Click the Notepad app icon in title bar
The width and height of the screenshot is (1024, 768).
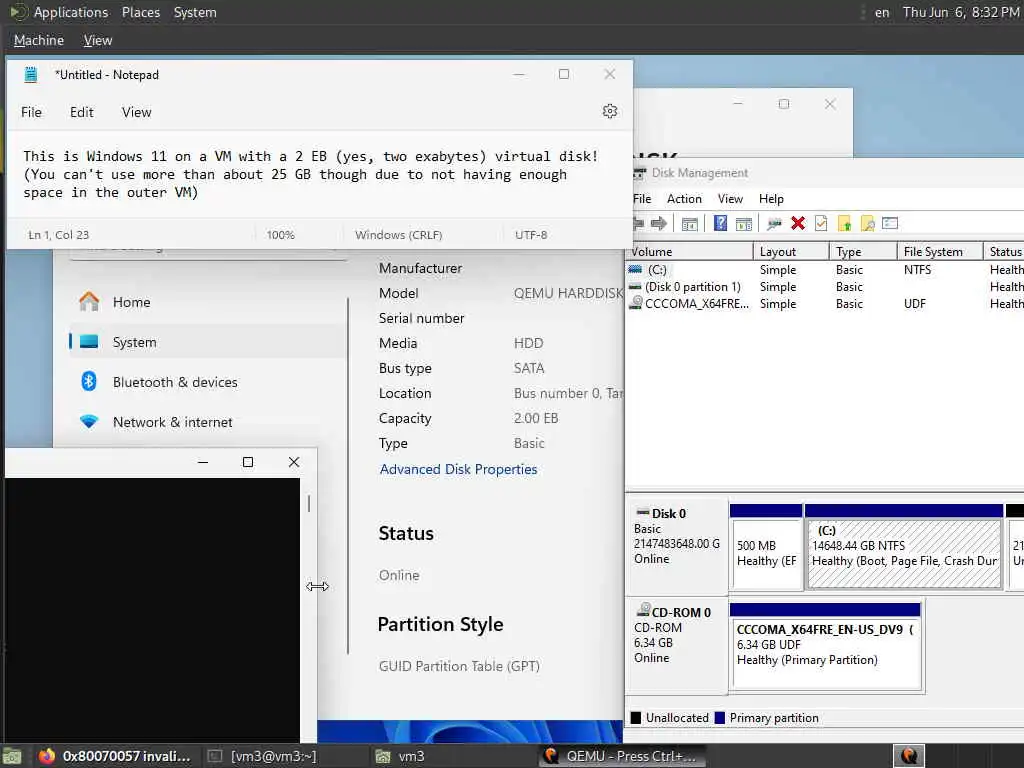tap(31, 74)
